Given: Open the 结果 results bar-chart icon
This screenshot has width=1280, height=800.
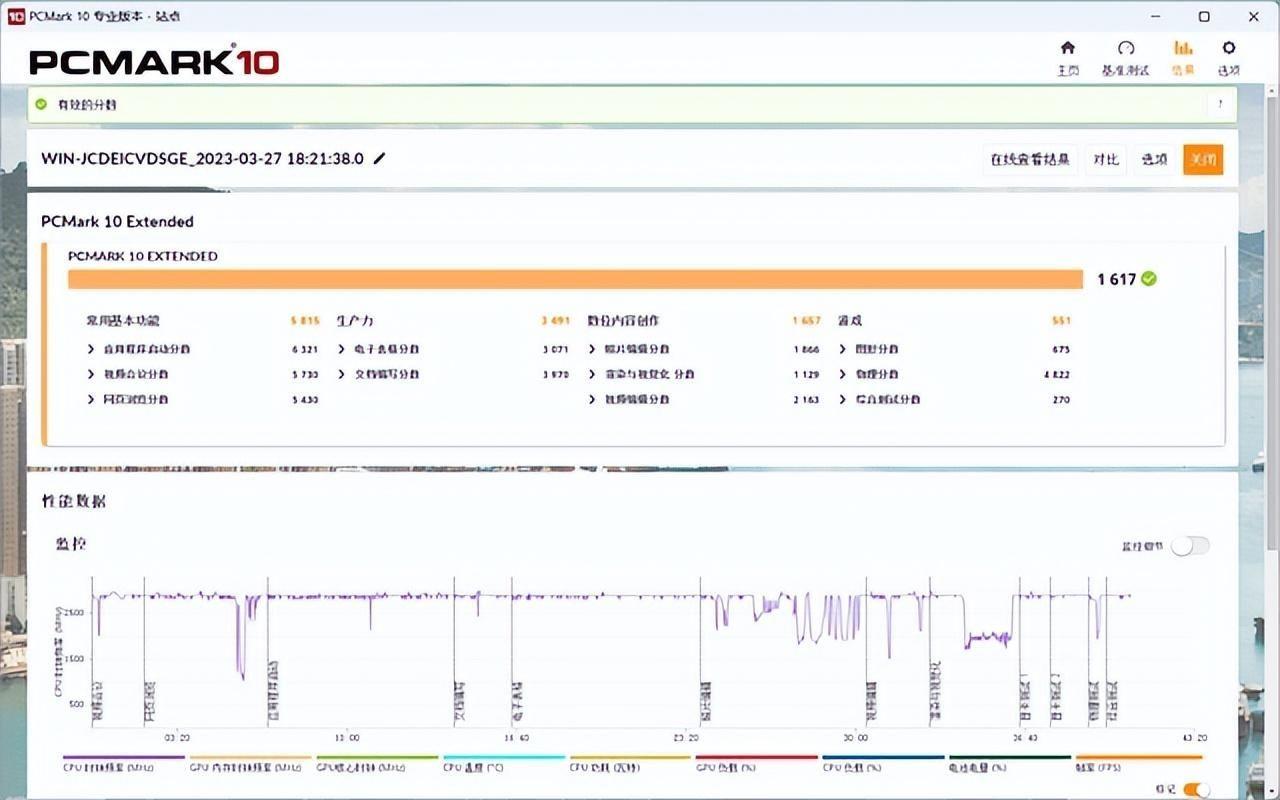Looking at the screenshot, I should (x=1183, y=48).
